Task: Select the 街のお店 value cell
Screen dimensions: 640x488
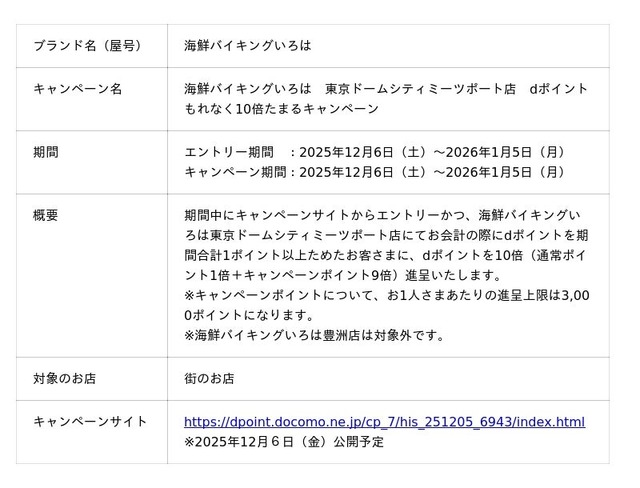Action: coord(209,379)
